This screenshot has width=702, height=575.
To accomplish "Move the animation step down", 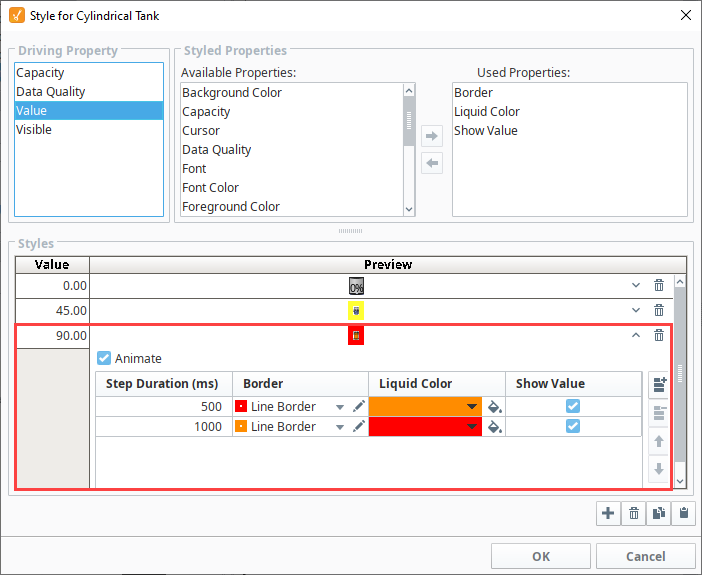I will [659, 469].
